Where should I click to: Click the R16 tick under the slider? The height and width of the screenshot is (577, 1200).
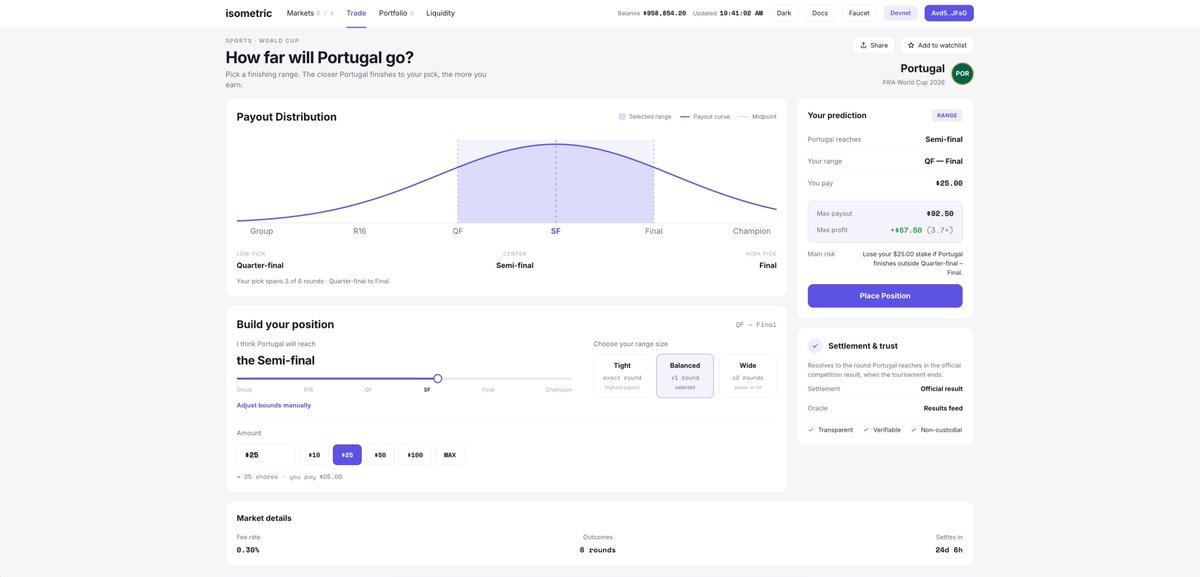pos(308,389)
